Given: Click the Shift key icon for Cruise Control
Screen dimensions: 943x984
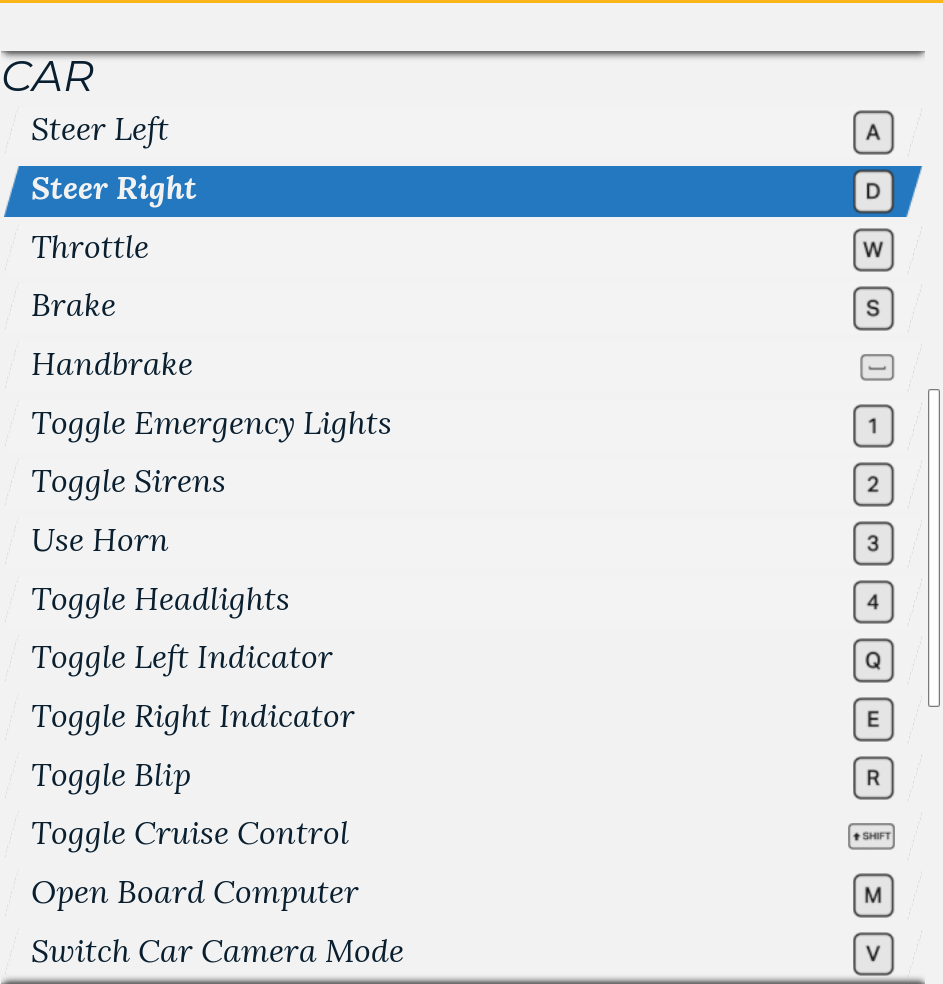Looking at the screenshot, I should click(x=871, y=836).
